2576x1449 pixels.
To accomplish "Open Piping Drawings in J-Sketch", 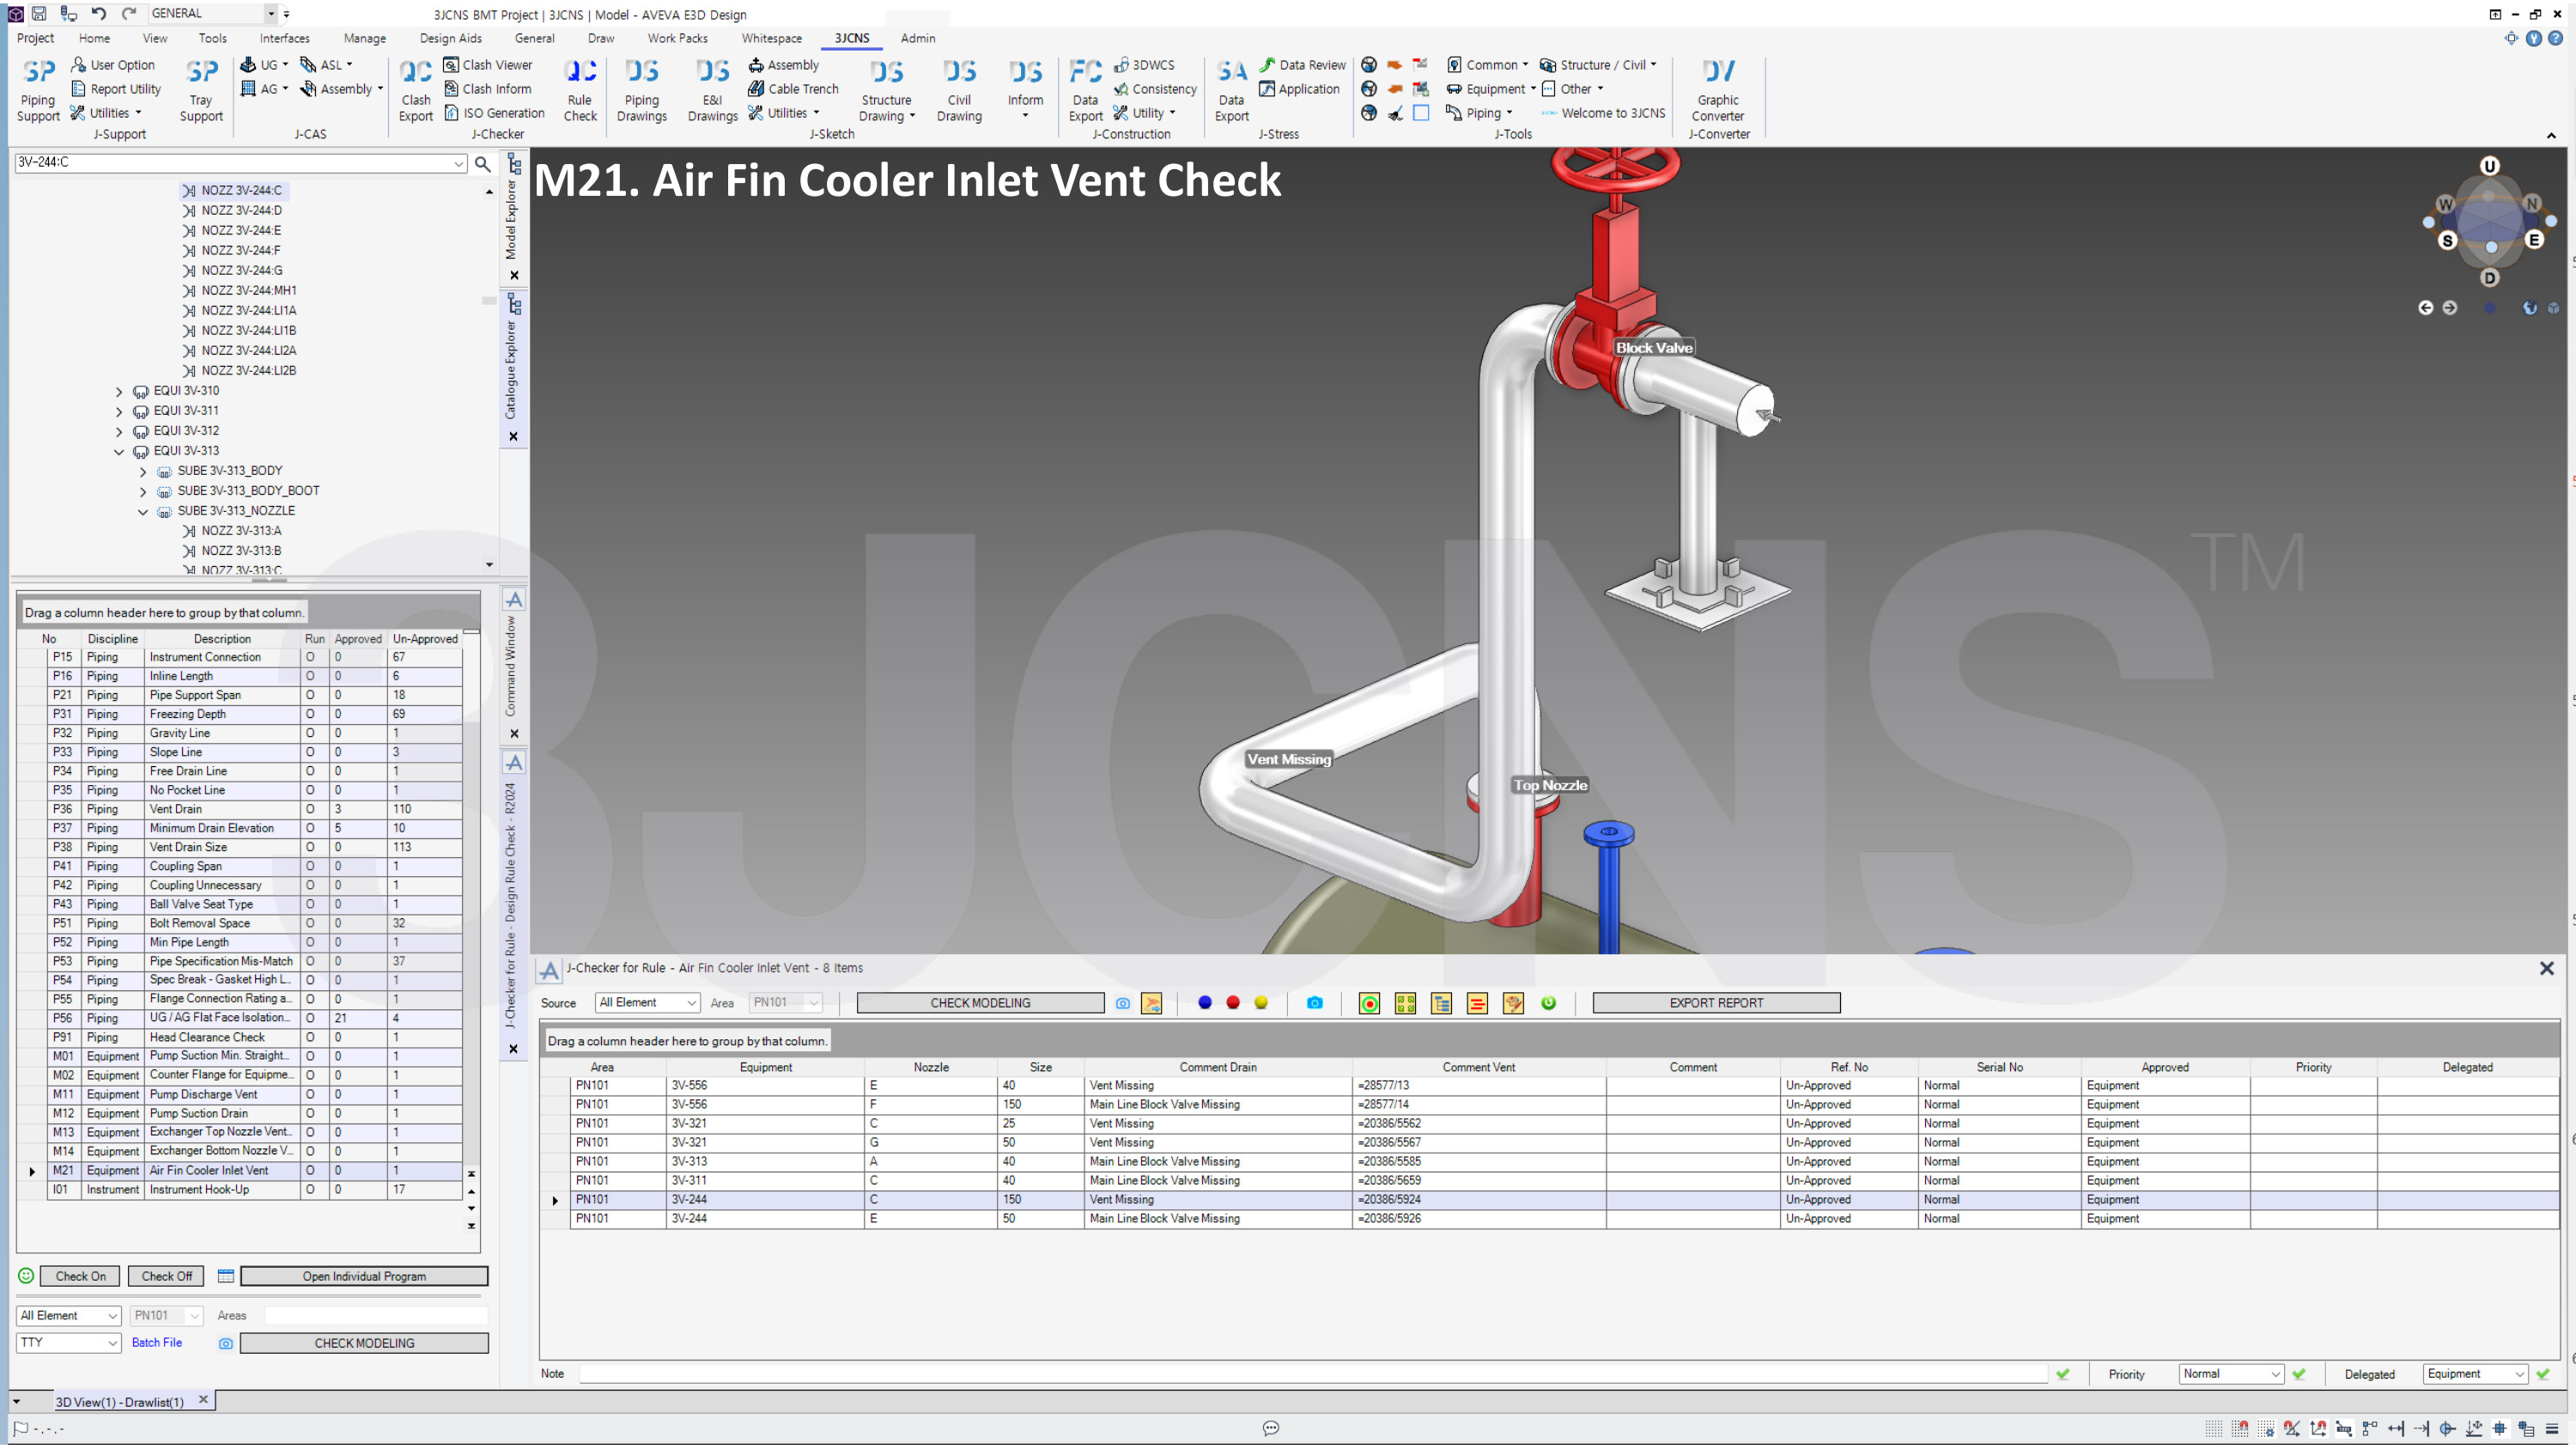I will pyautogui.click(x=642, y=90).
